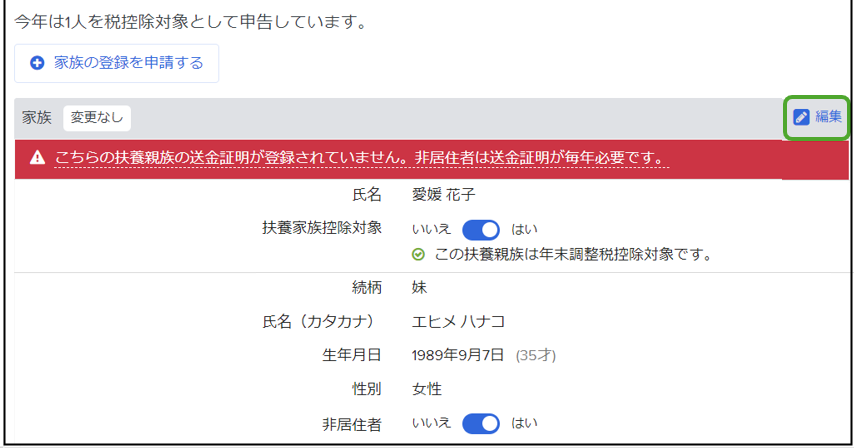Click the katakana name エヒメ ハナコ

pyautogui.click(x=459, y=322)
